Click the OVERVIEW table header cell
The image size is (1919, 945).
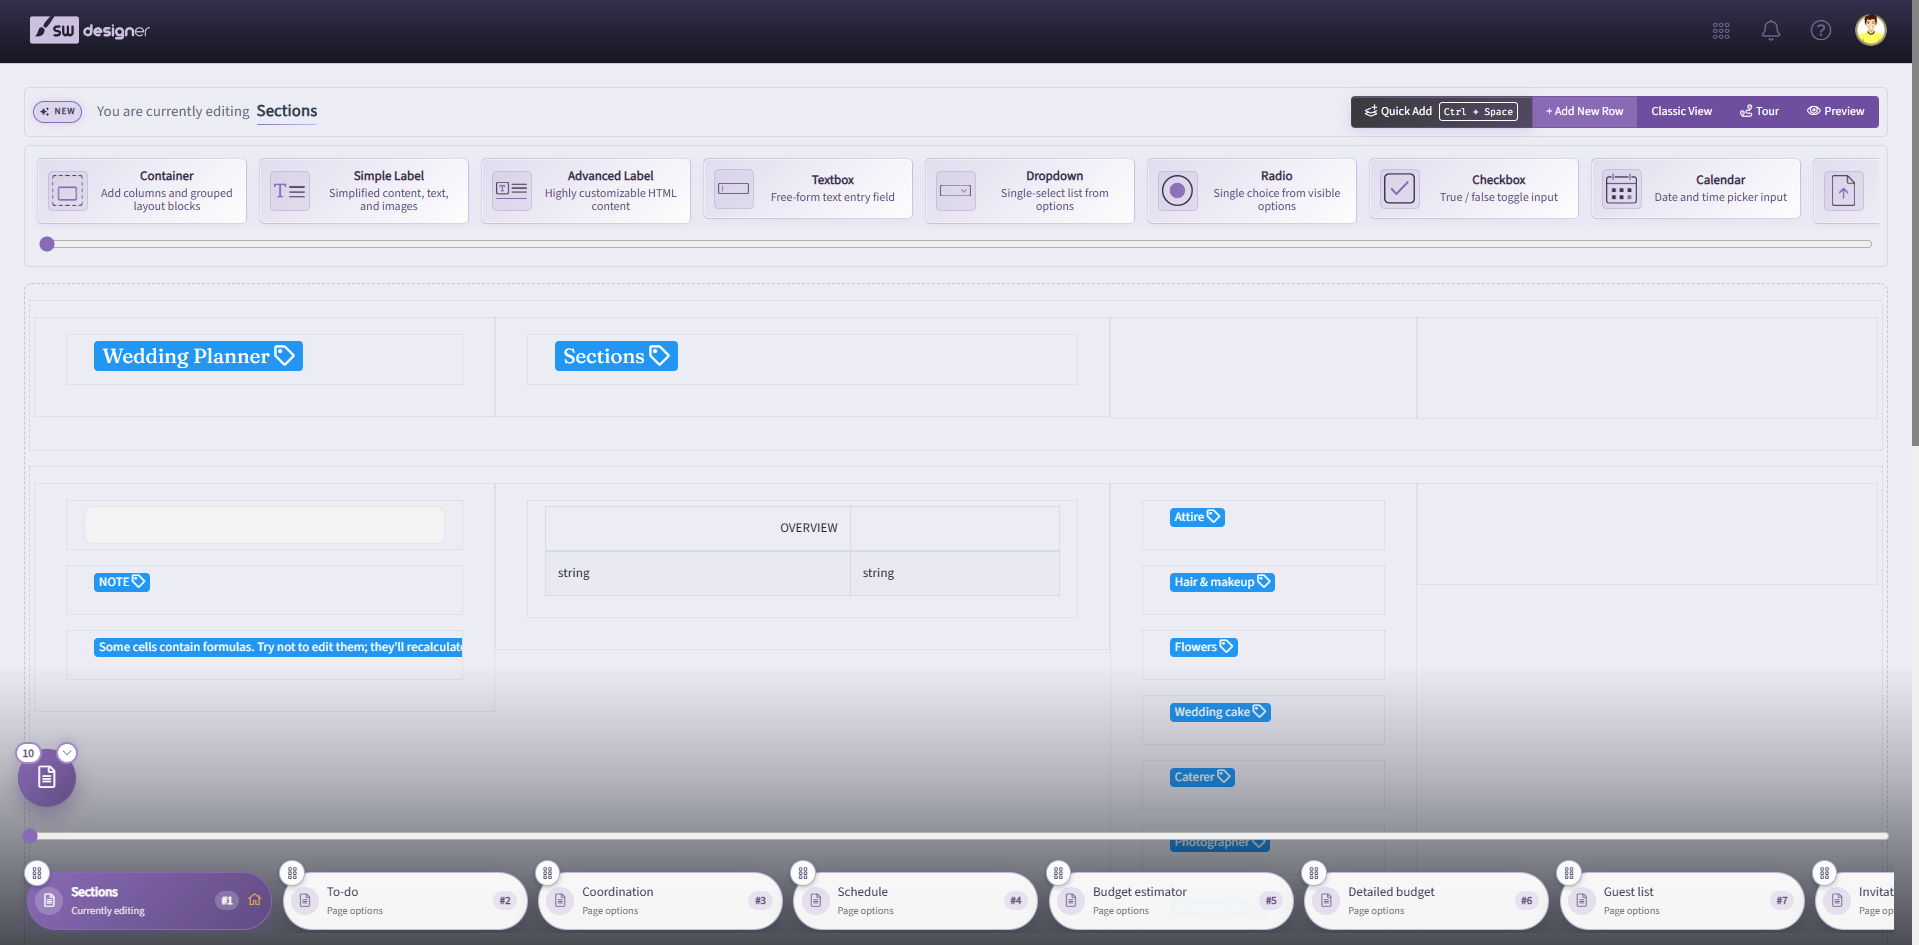[698, 528]
